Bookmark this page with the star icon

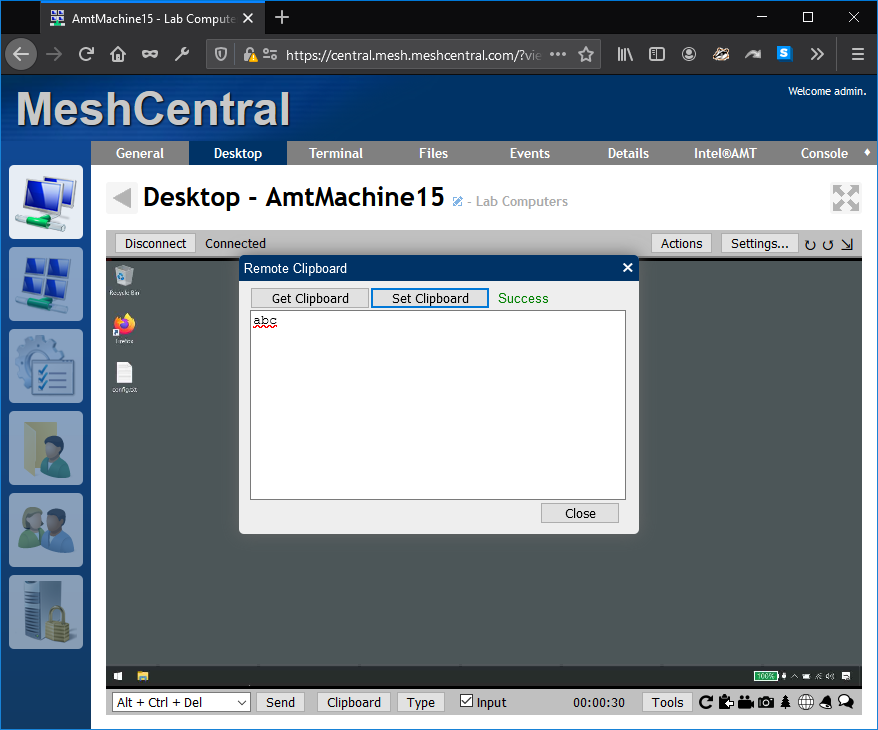[x=586, y=54]
